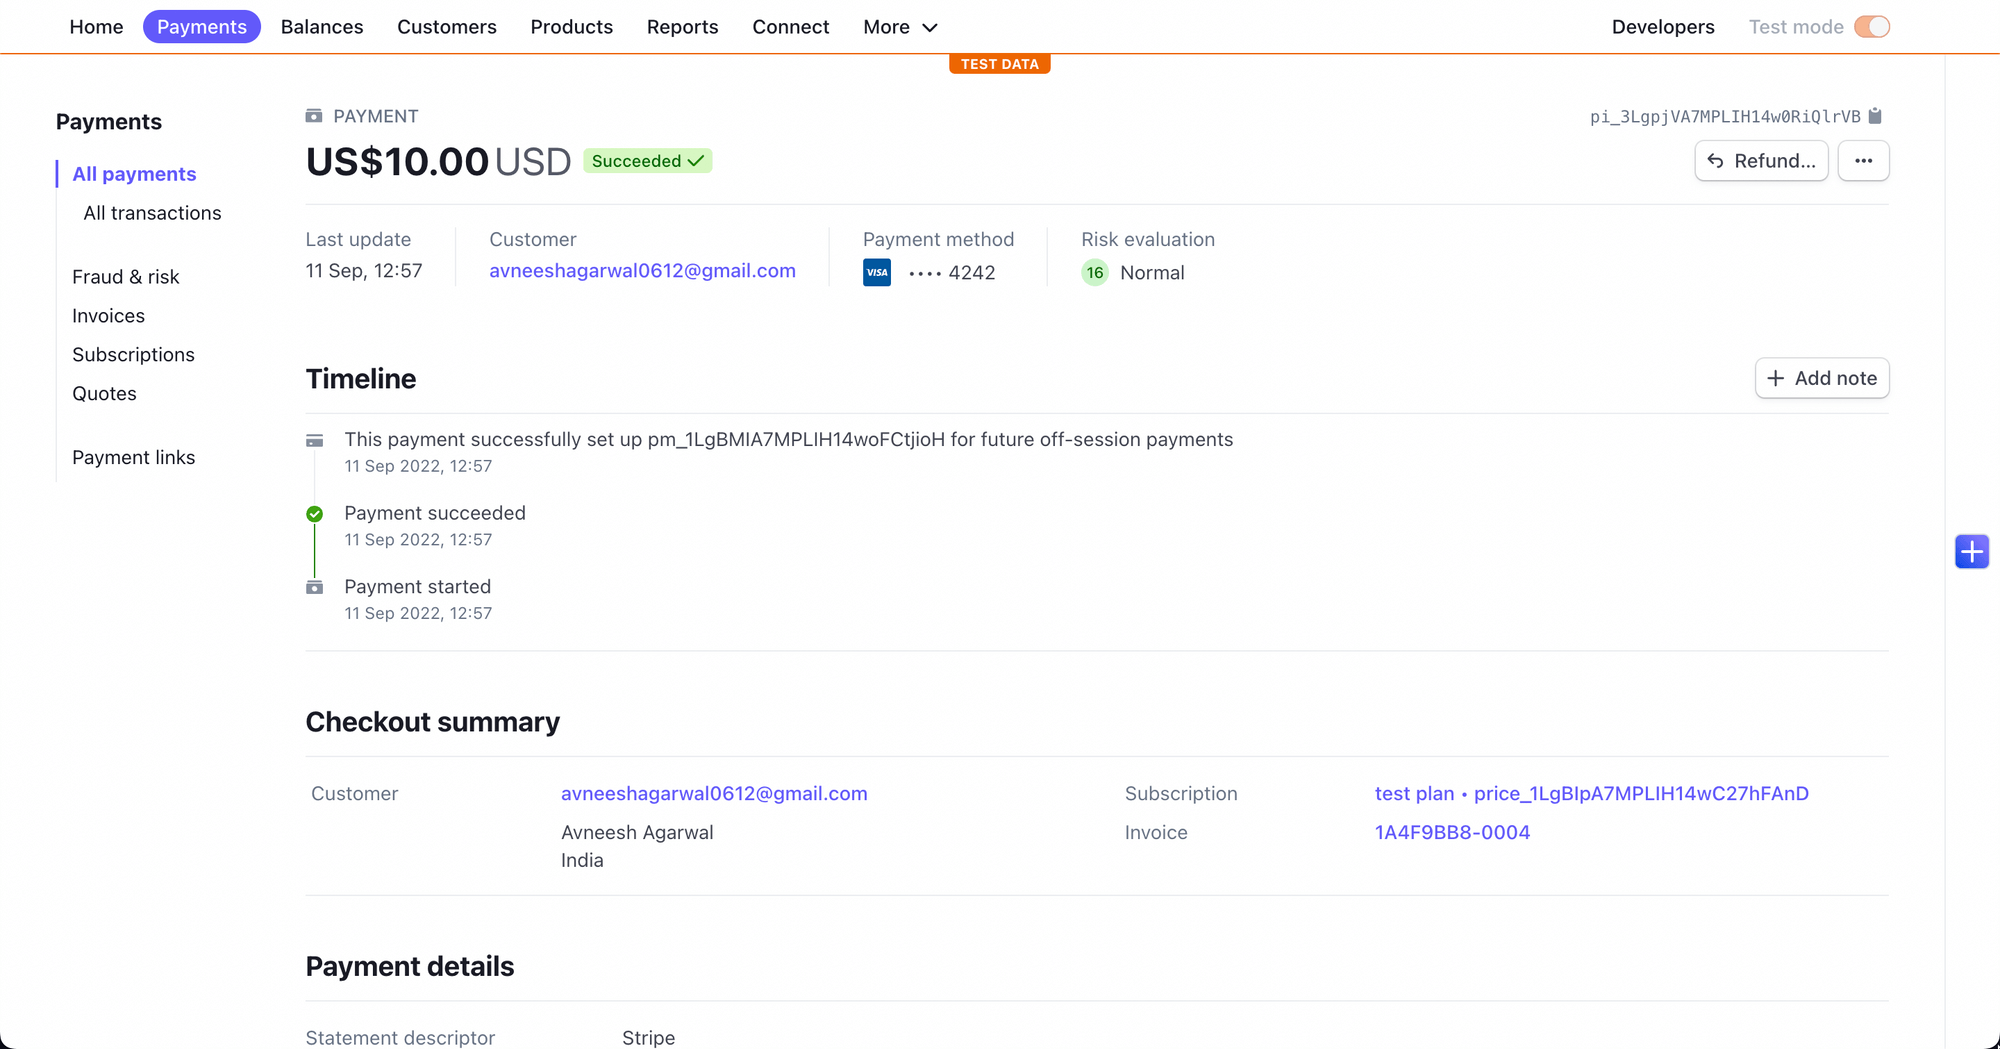Image resolution: width=2000 pixels, height=1049 pixels.
Task: Open the overflow actions menu next to Refund
Action: pos(1863,160)
